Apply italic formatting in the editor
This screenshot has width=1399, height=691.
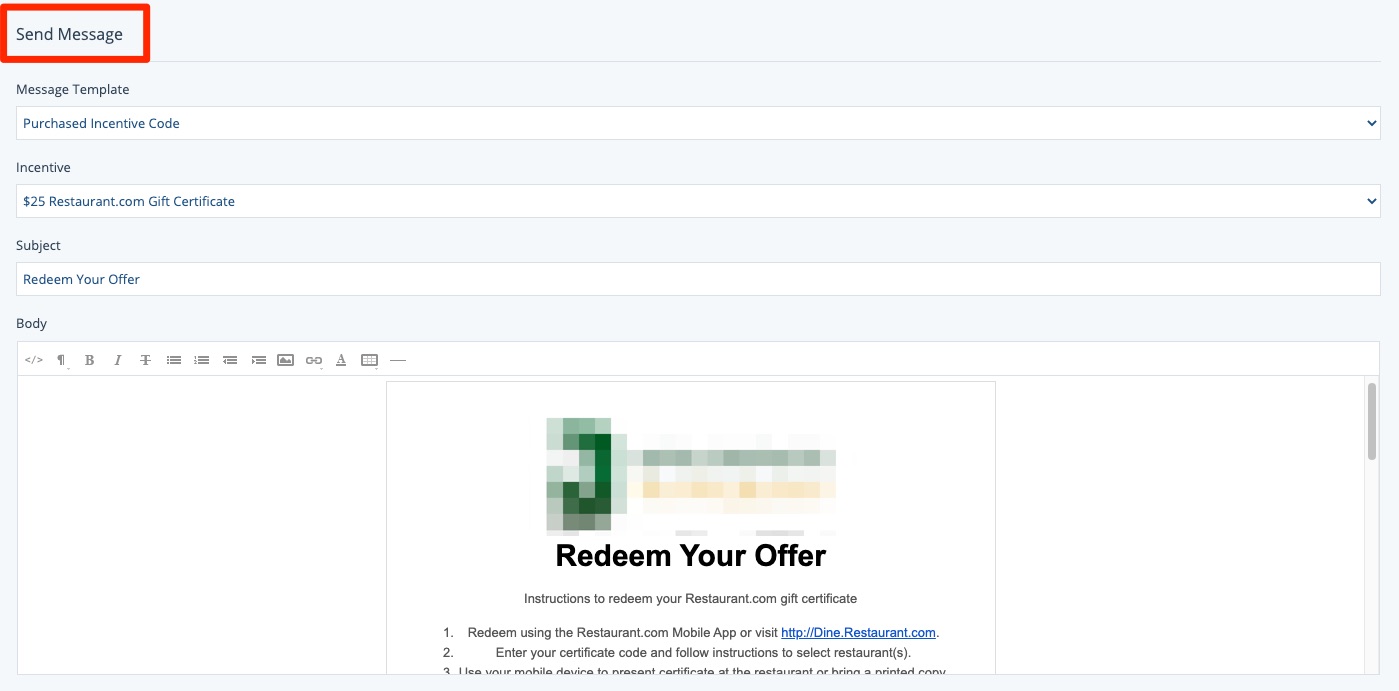coord(118,360)
